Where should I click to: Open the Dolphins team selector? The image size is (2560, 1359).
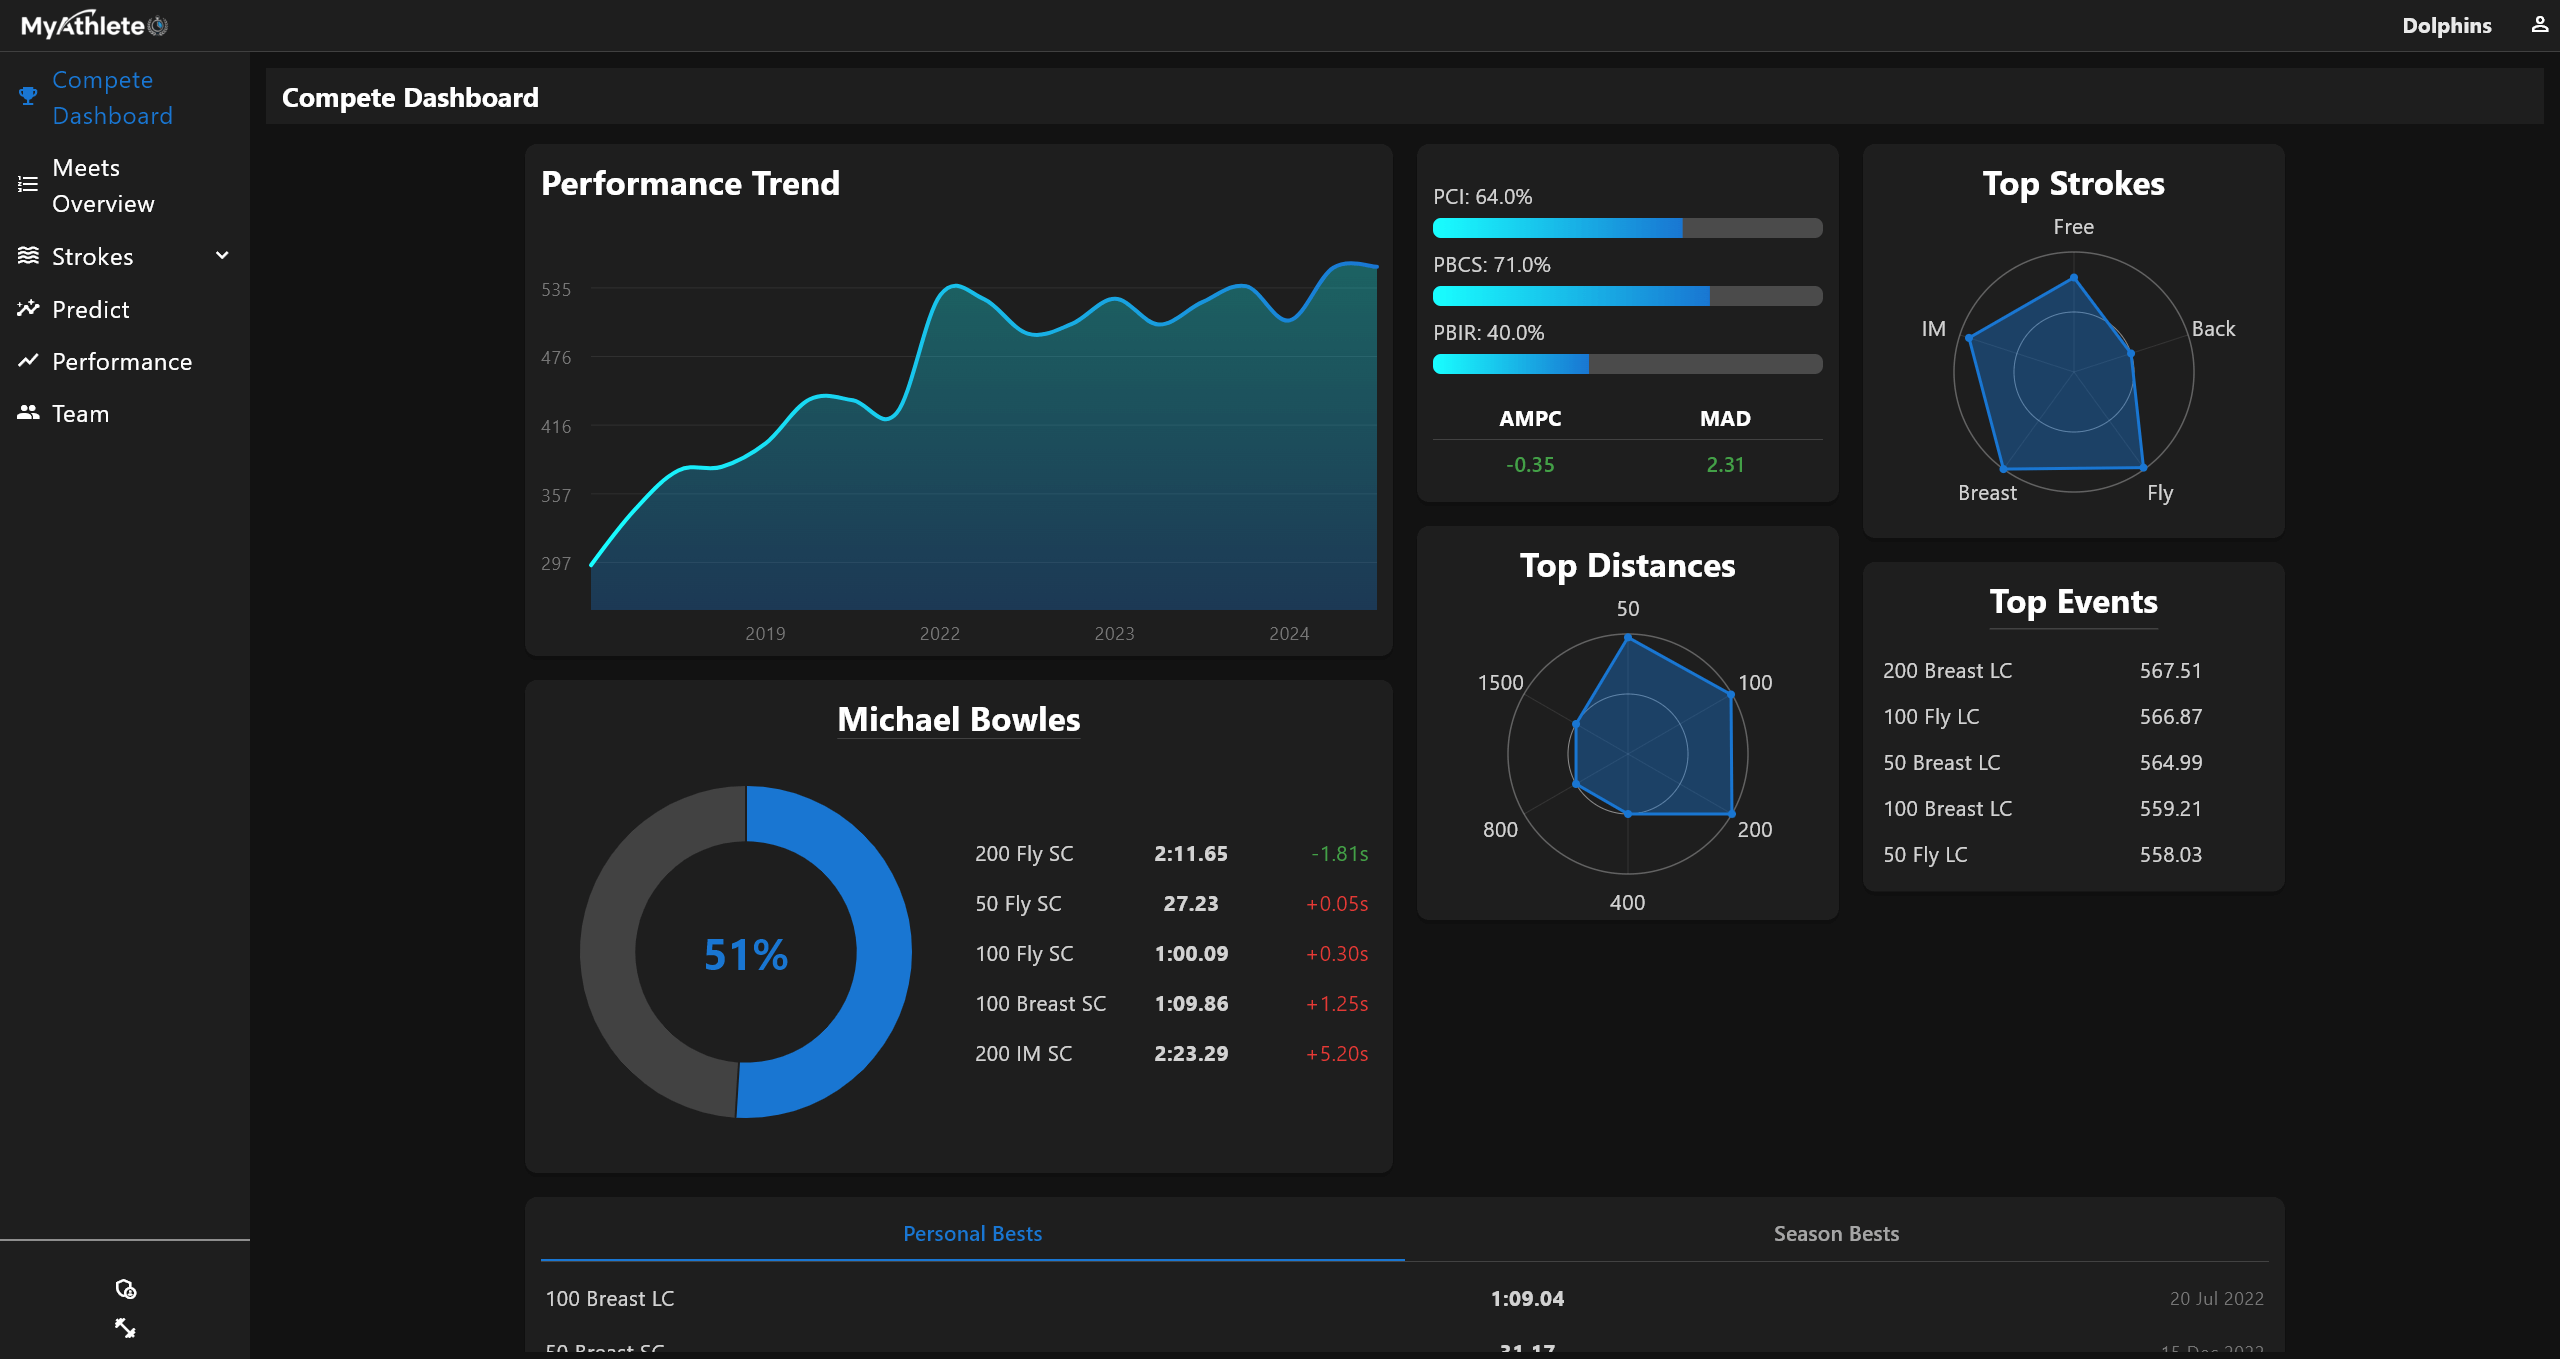pyautogui.click(x=2447, y=25)
